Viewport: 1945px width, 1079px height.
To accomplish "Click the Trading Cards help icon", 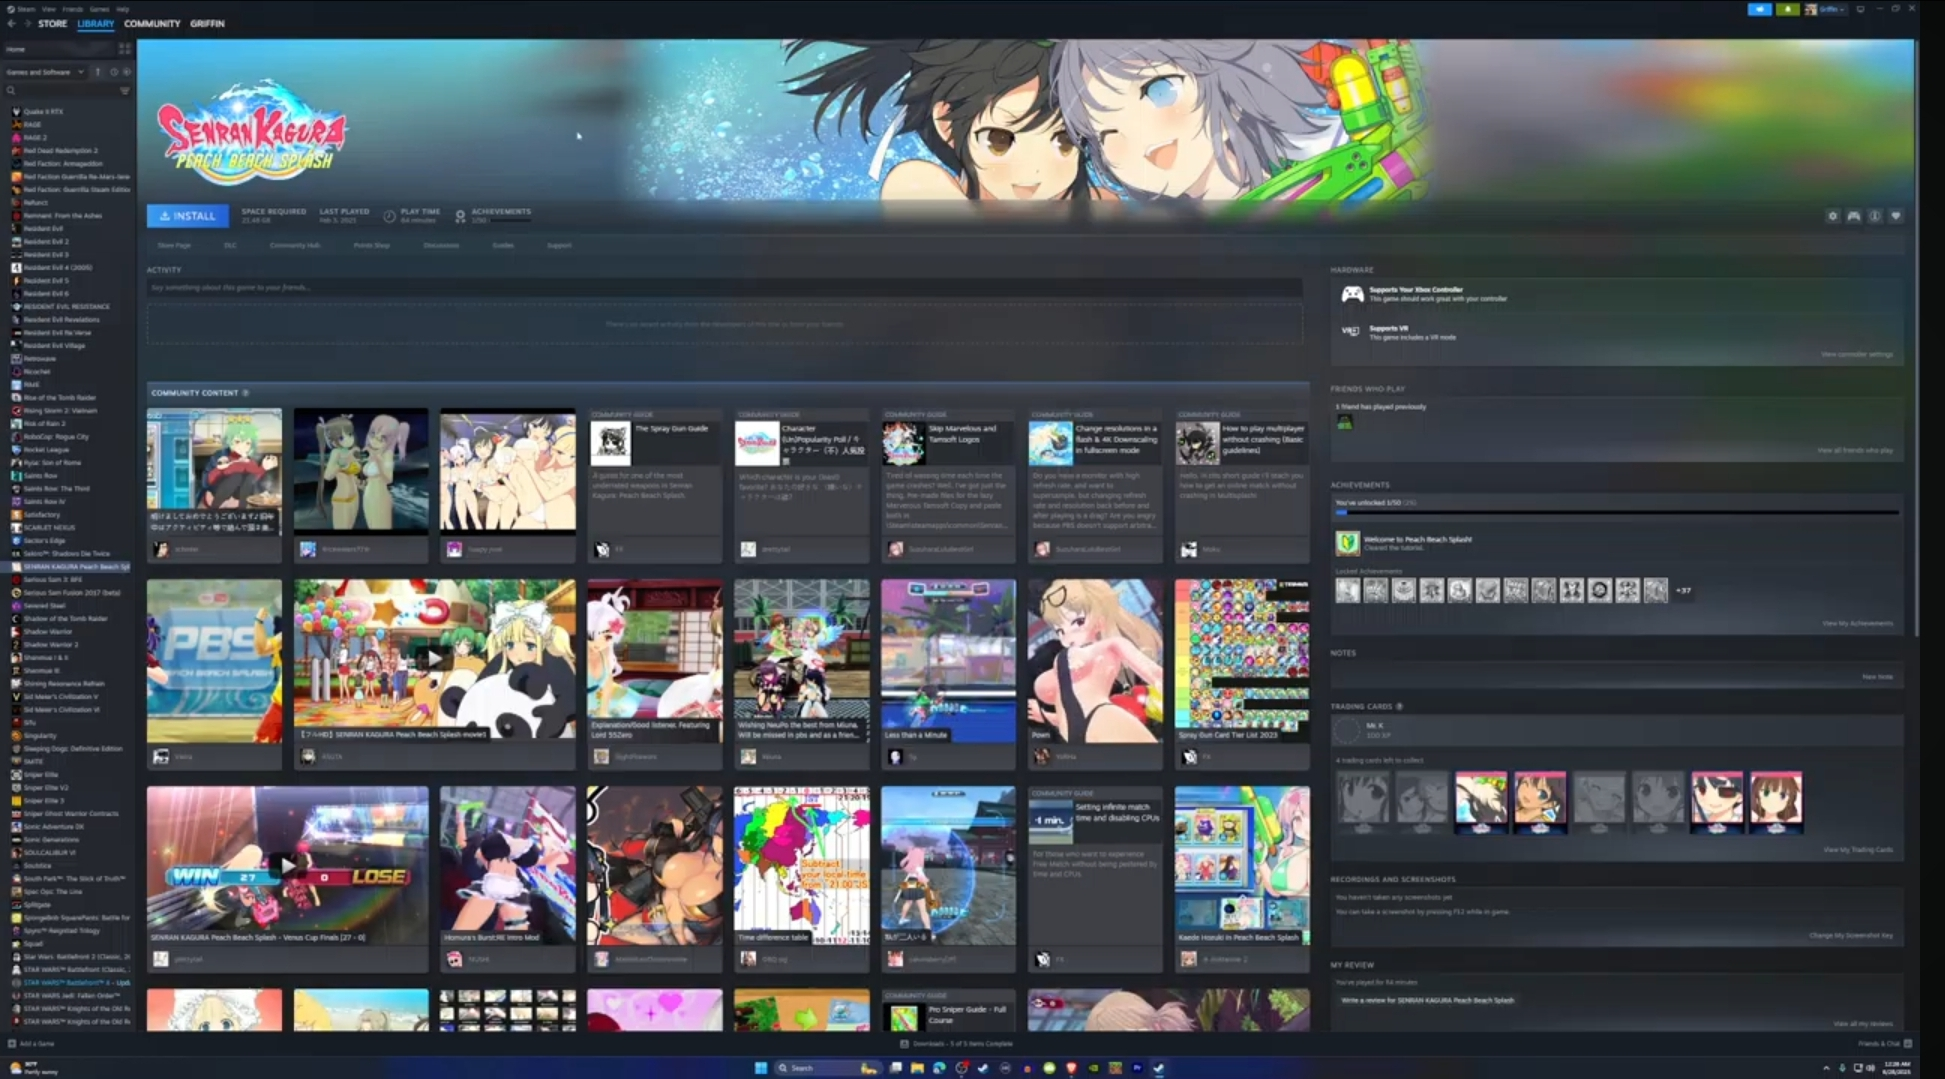I will point(1399,707).
